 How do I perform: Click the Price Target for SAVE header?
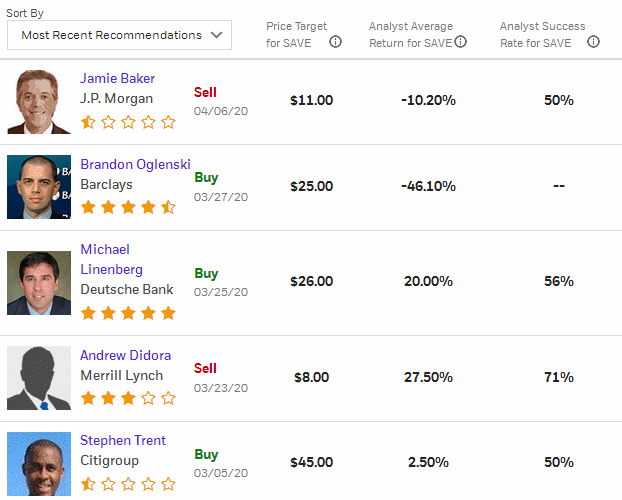[296, 34]
